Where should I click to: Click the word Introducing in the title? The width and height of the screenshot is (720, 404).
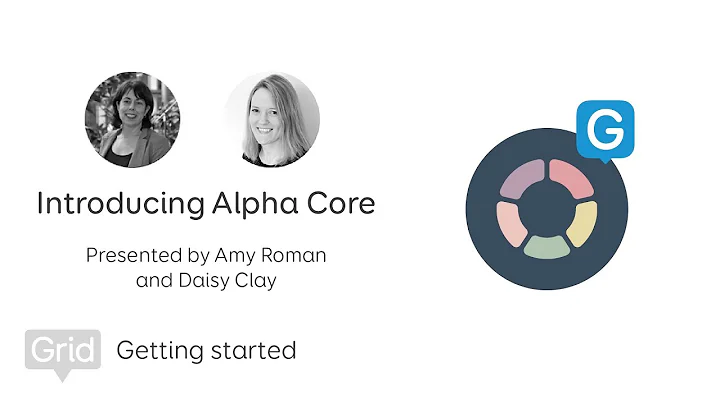pyautogui.click(x=120, y=204)
